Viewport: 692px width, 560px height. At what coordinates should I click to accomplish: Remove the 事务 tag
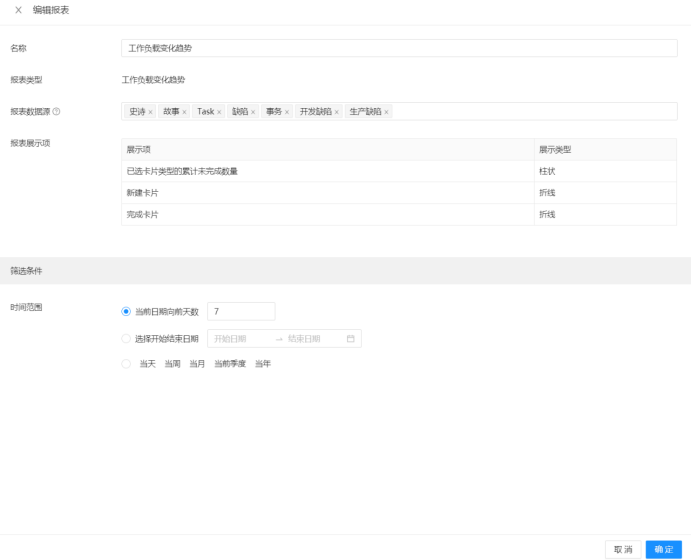coord(287,112)
